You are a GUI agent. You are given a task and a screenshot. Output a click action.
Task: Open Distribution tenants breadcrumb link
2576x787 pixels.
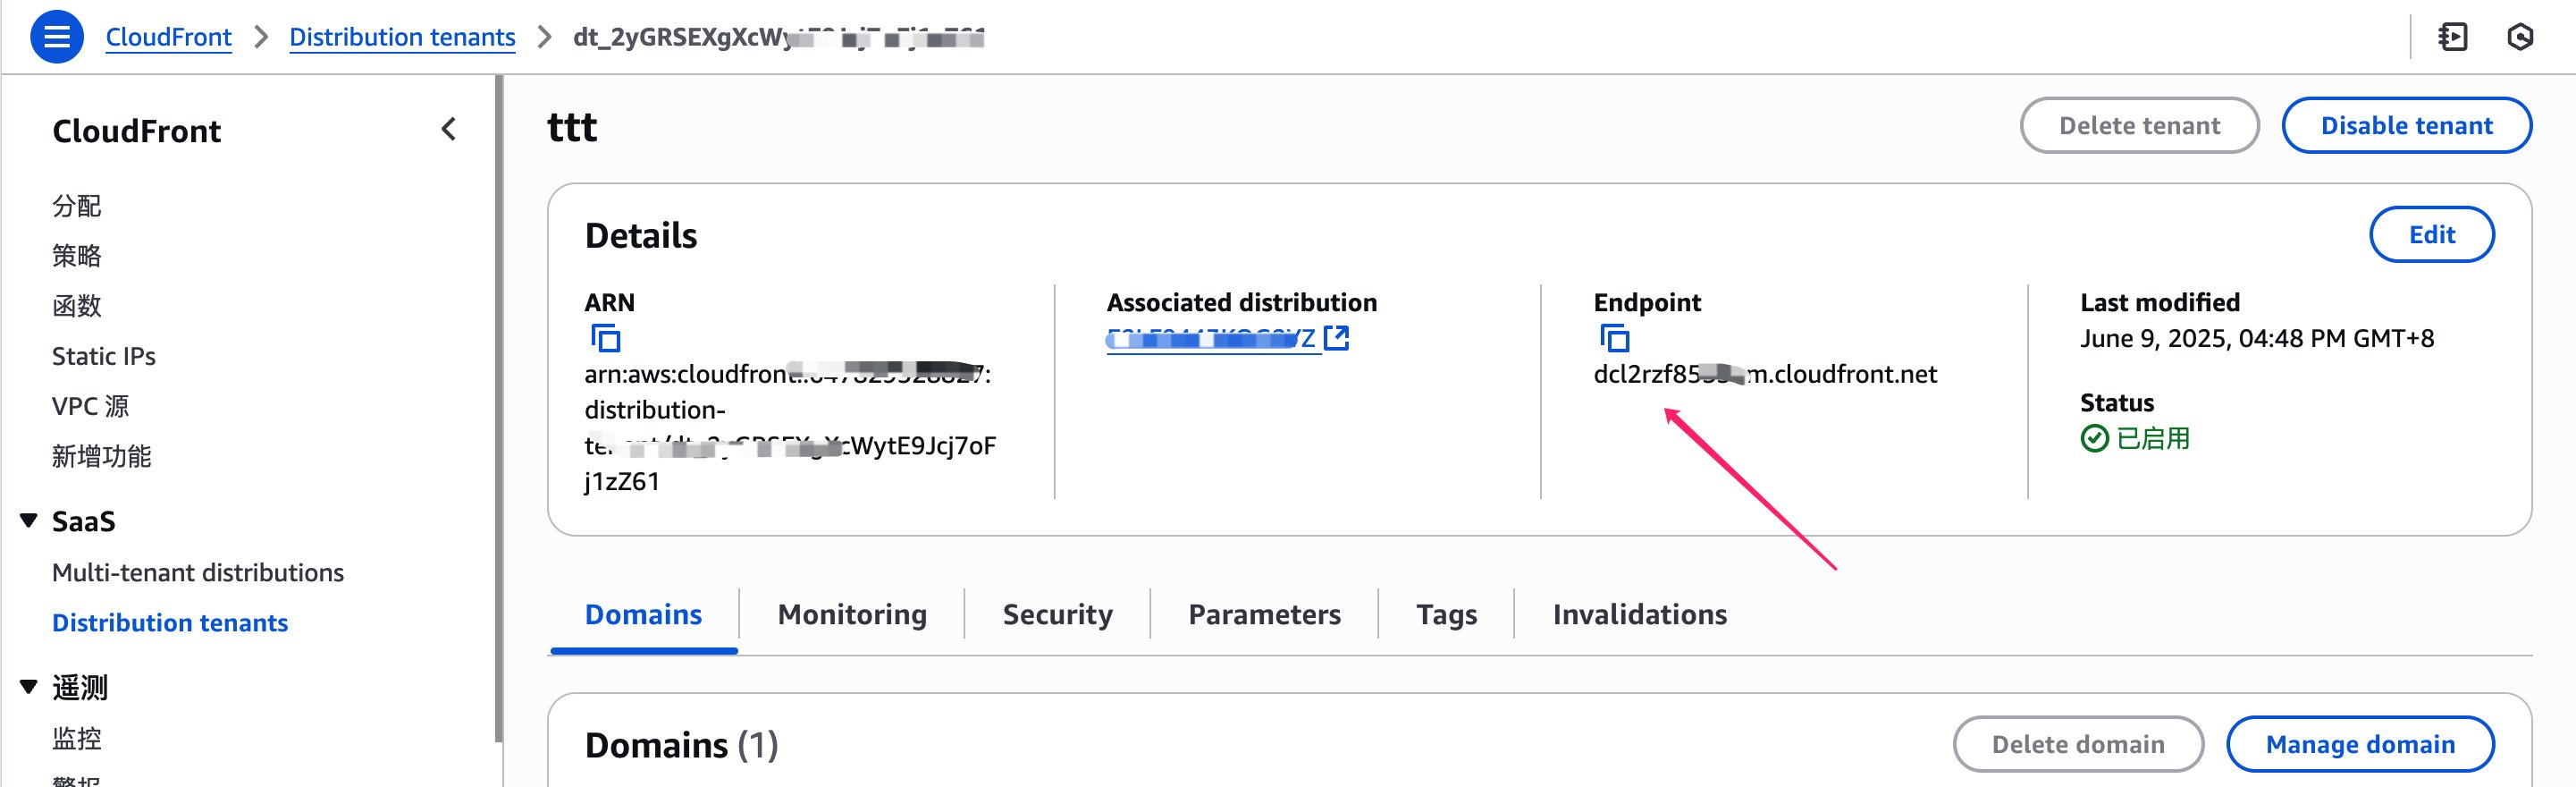point(402,37)
